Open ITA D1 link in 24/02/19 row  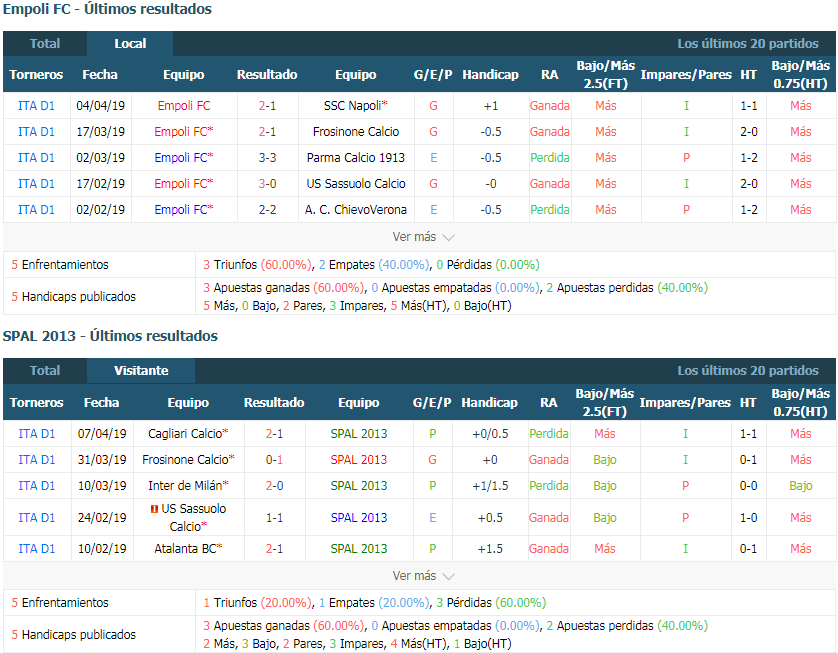(x=37, y=517)
